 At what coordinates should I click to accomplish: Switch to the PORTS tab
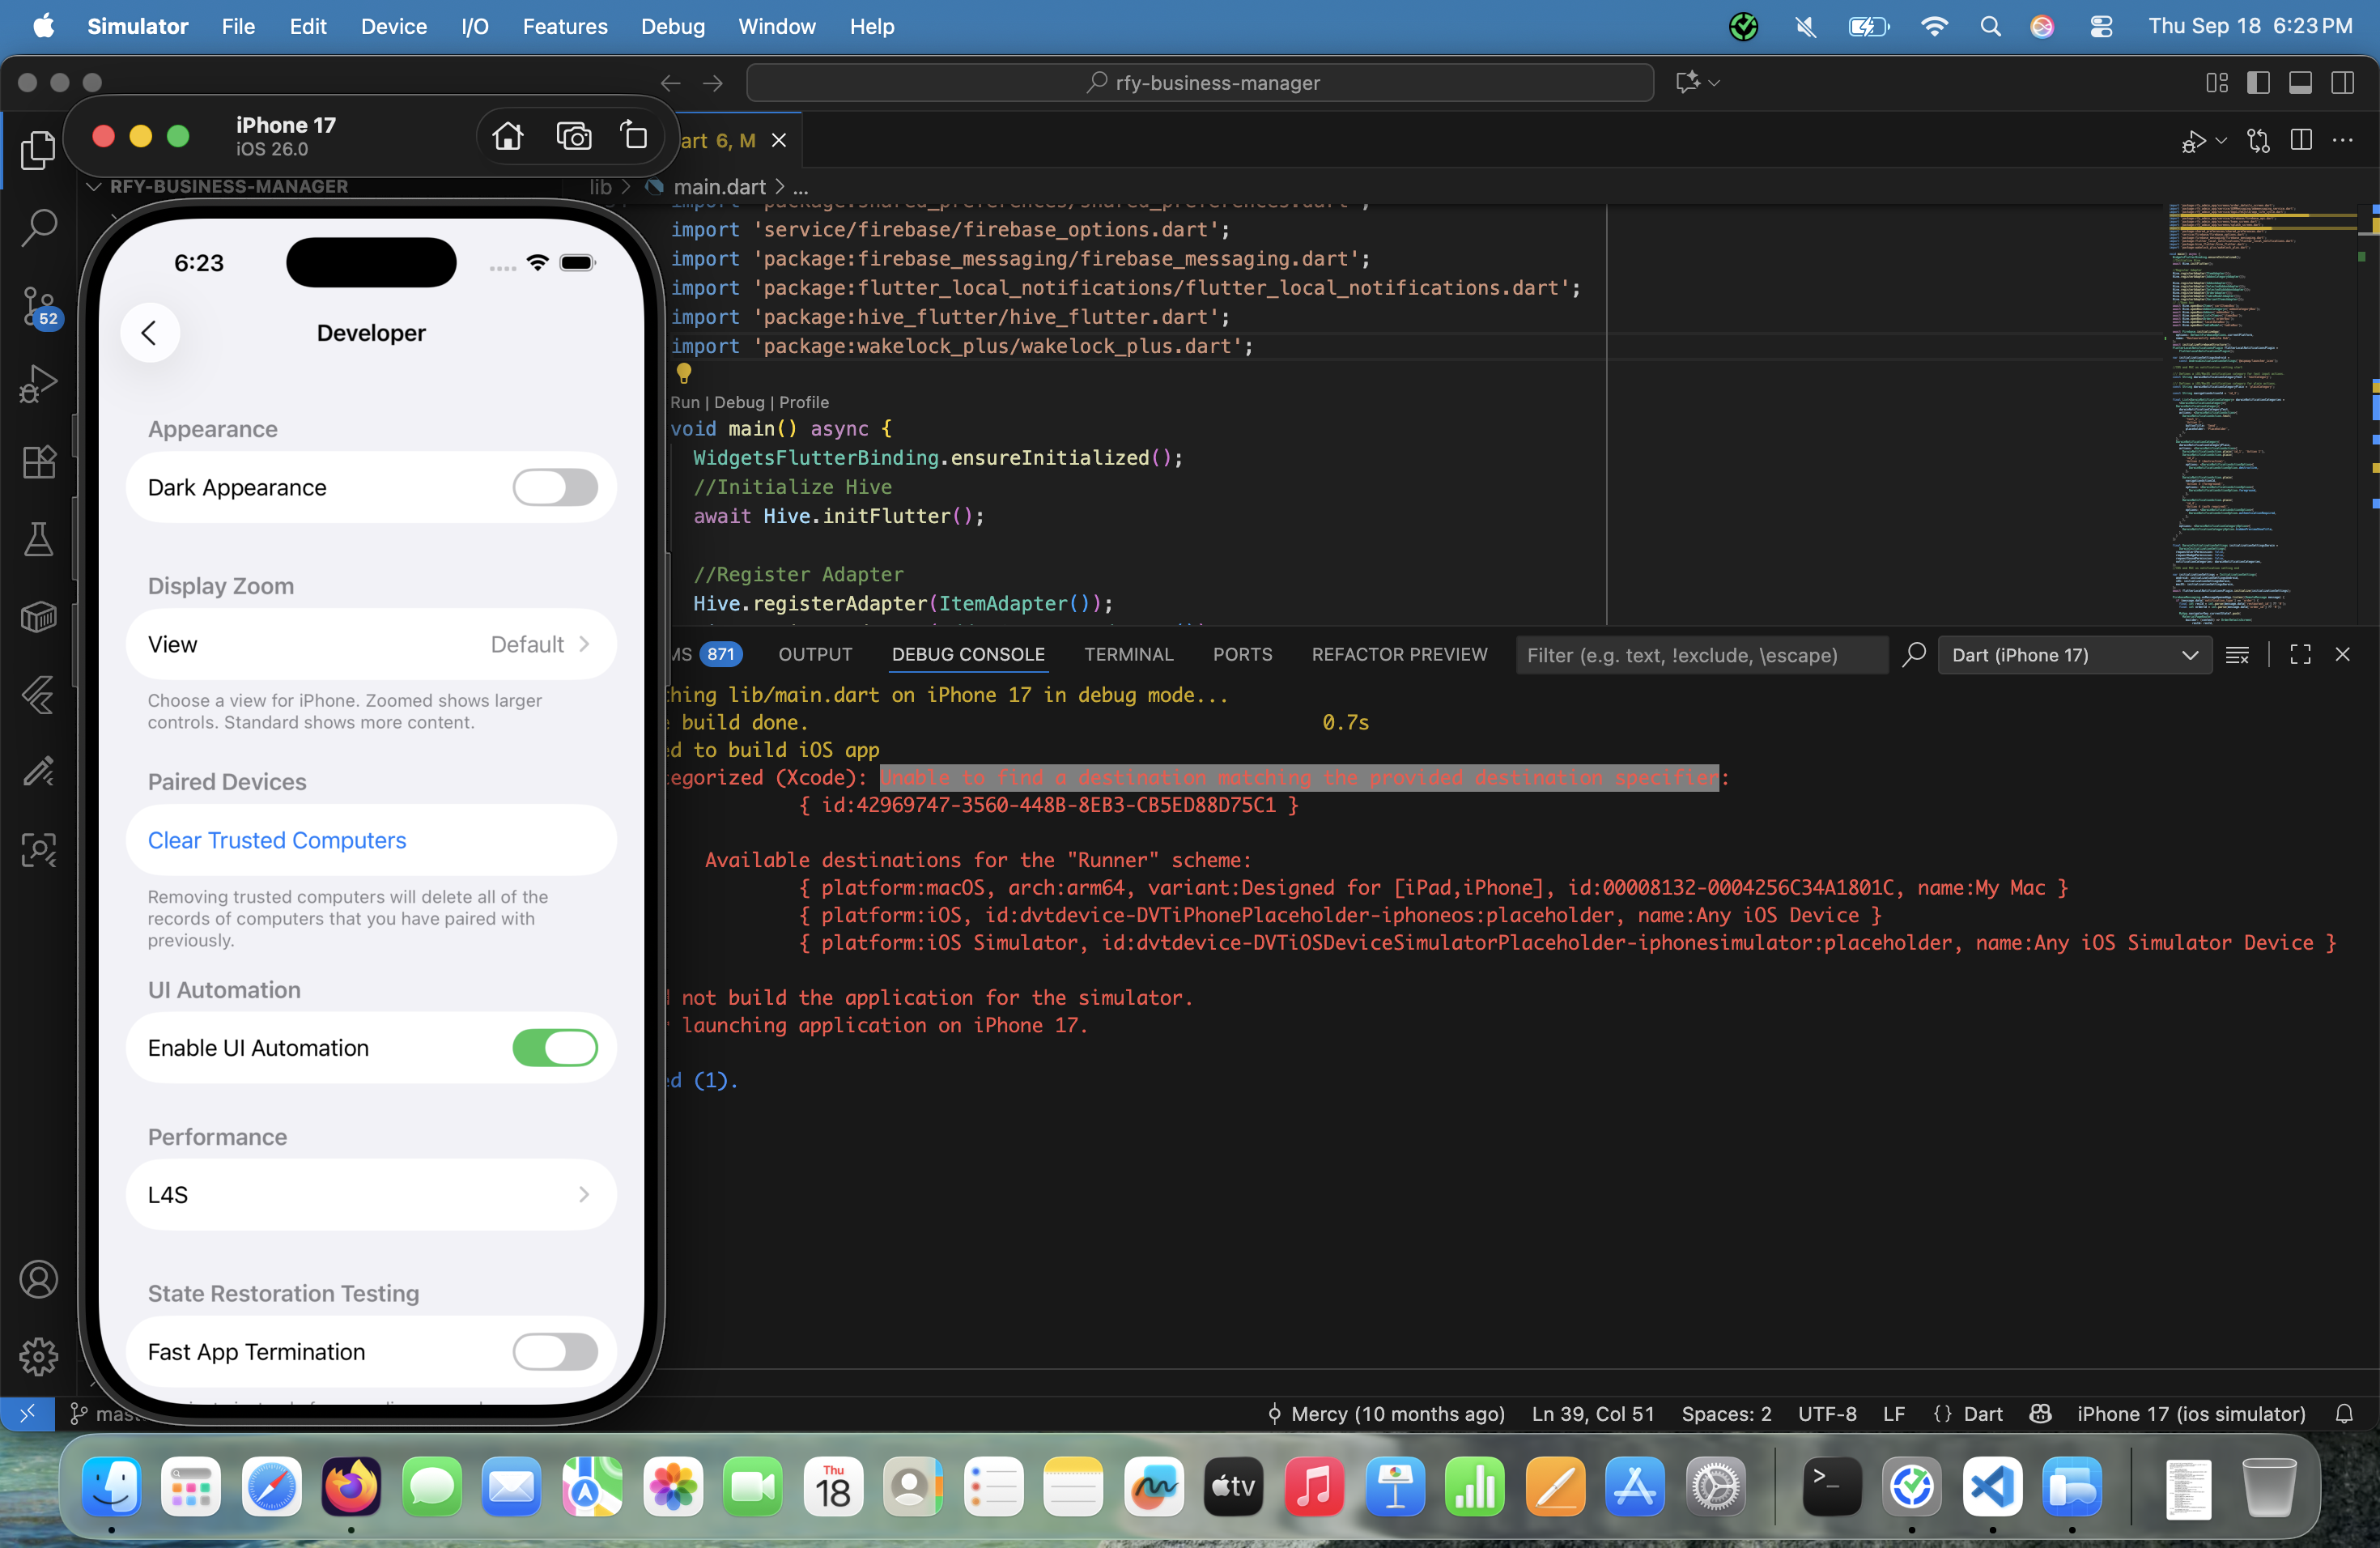(x=1242, y=655)
